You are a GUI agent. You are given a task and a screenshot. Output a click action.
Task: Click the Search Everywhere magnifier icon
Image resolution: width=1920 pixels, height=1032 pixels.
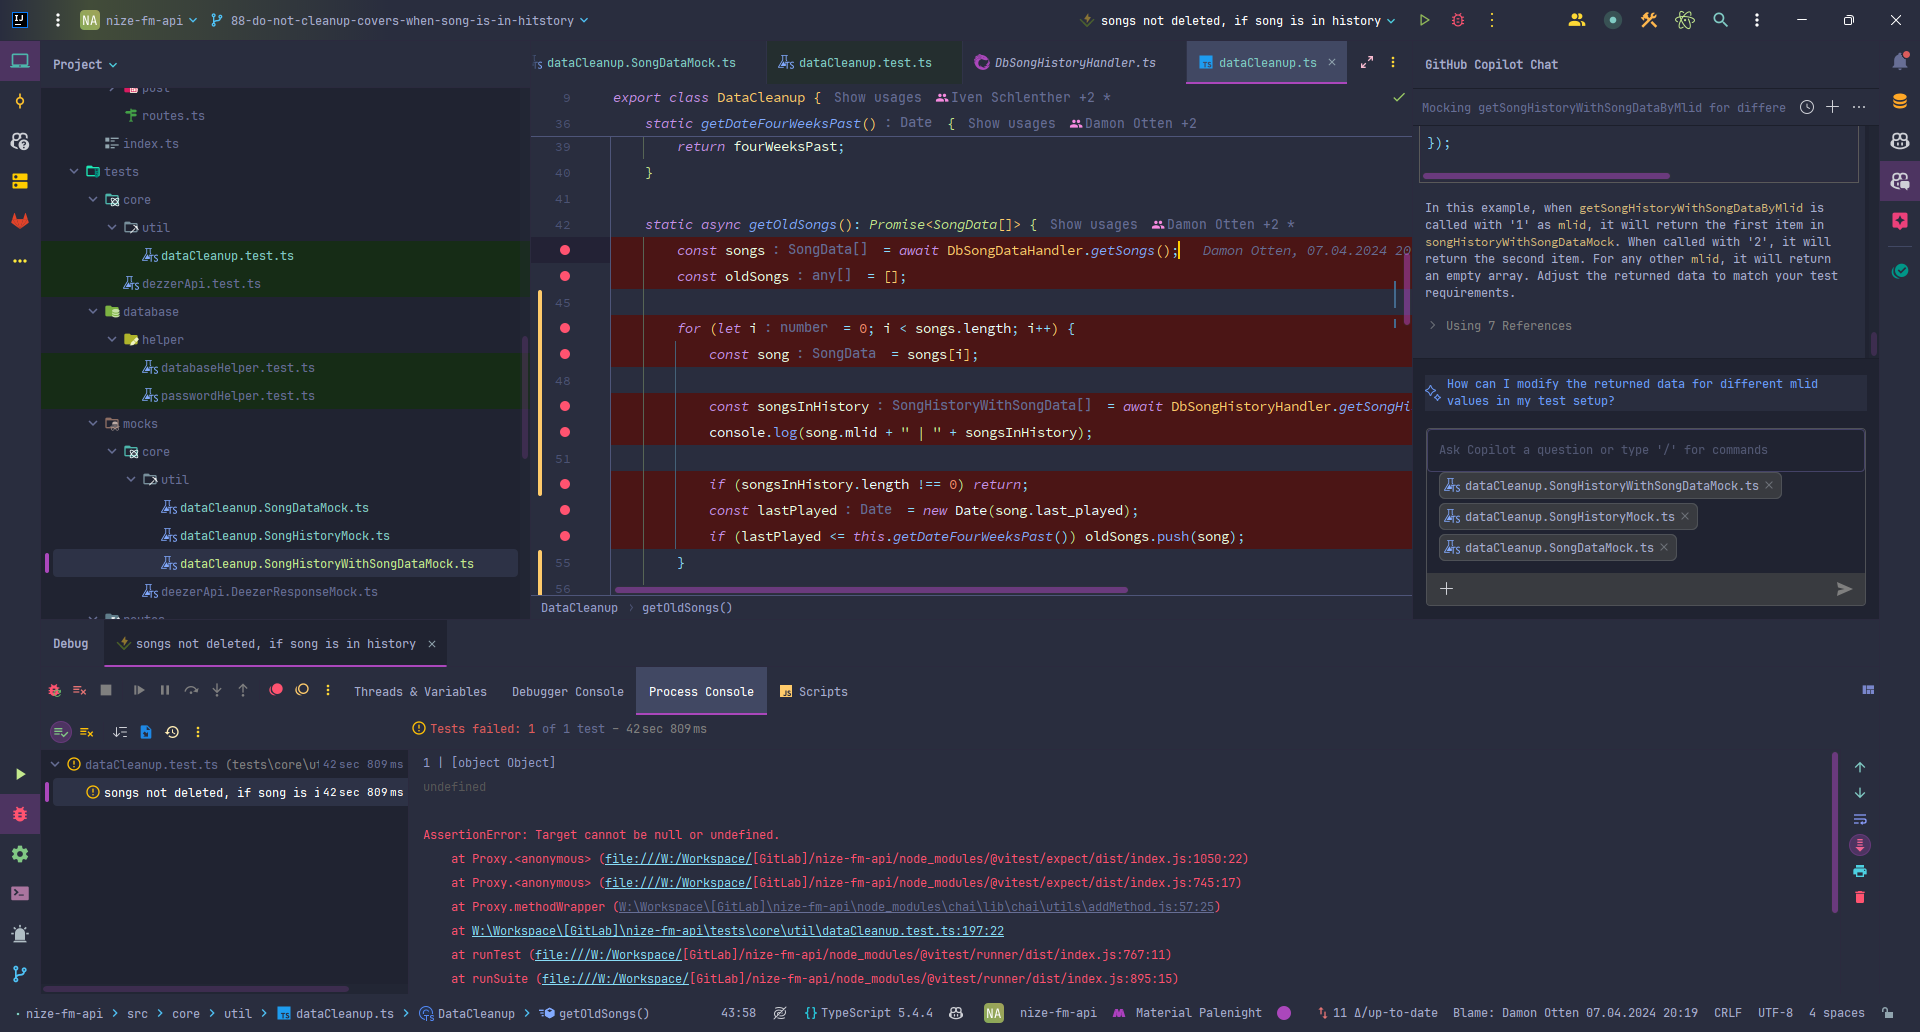1720,20
